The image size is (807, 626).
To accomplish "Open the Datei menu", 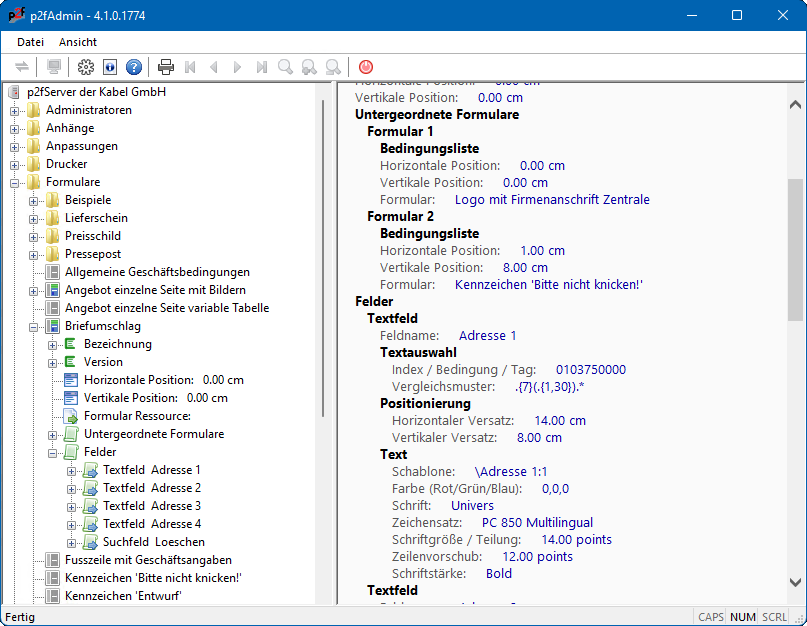I will (x=30, y=42).
